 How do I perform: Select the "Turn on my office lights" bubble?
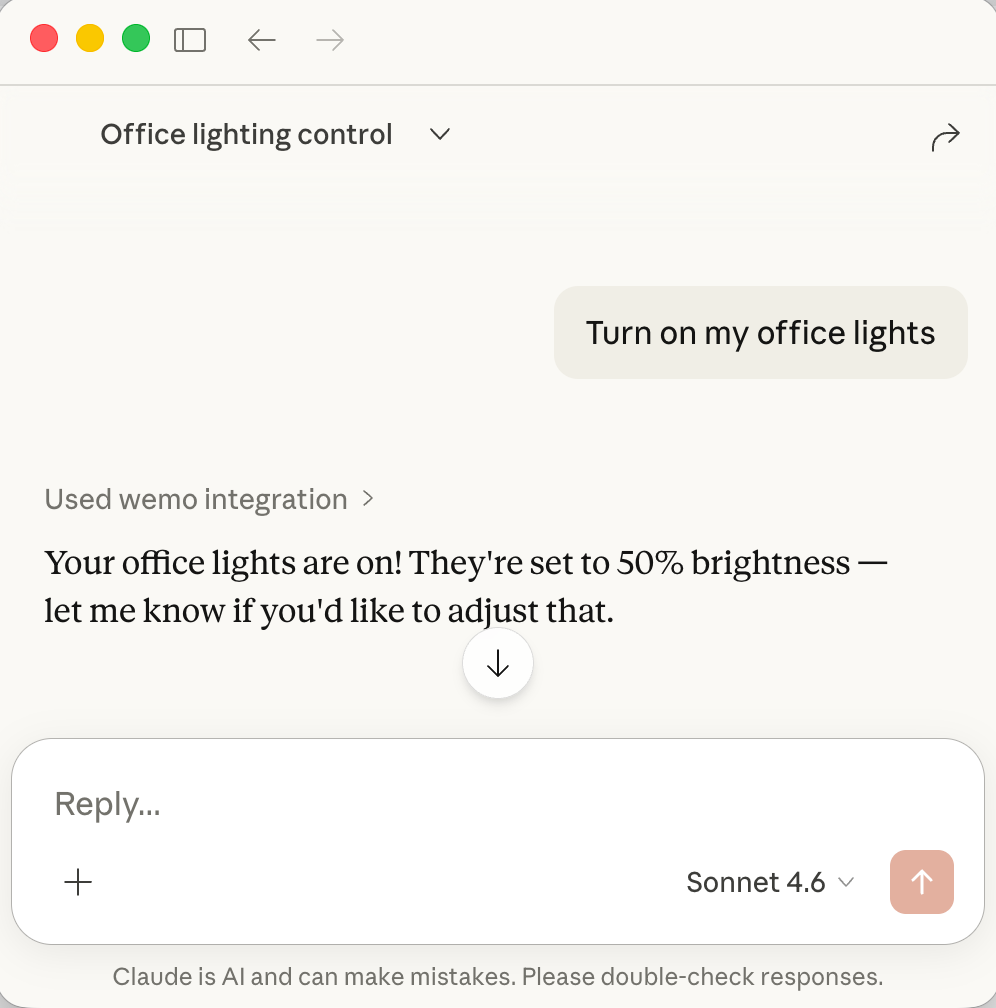coord(760,332)
